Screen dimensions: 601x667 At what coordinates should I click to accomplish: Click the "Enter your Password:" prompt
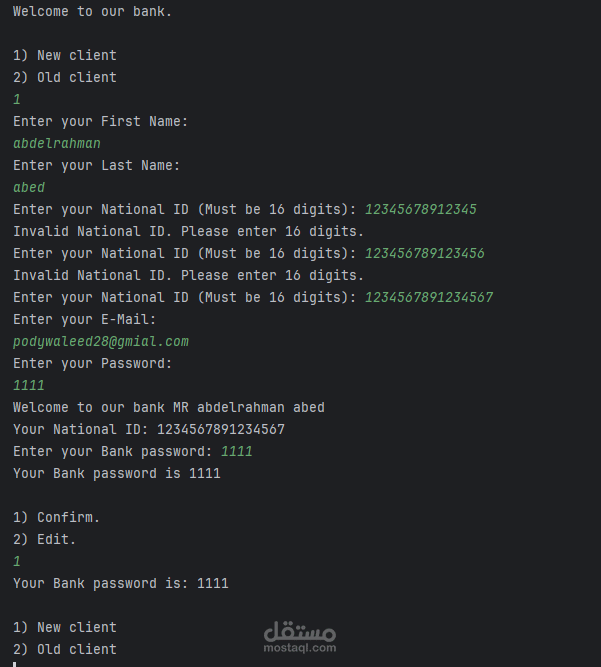92,363
